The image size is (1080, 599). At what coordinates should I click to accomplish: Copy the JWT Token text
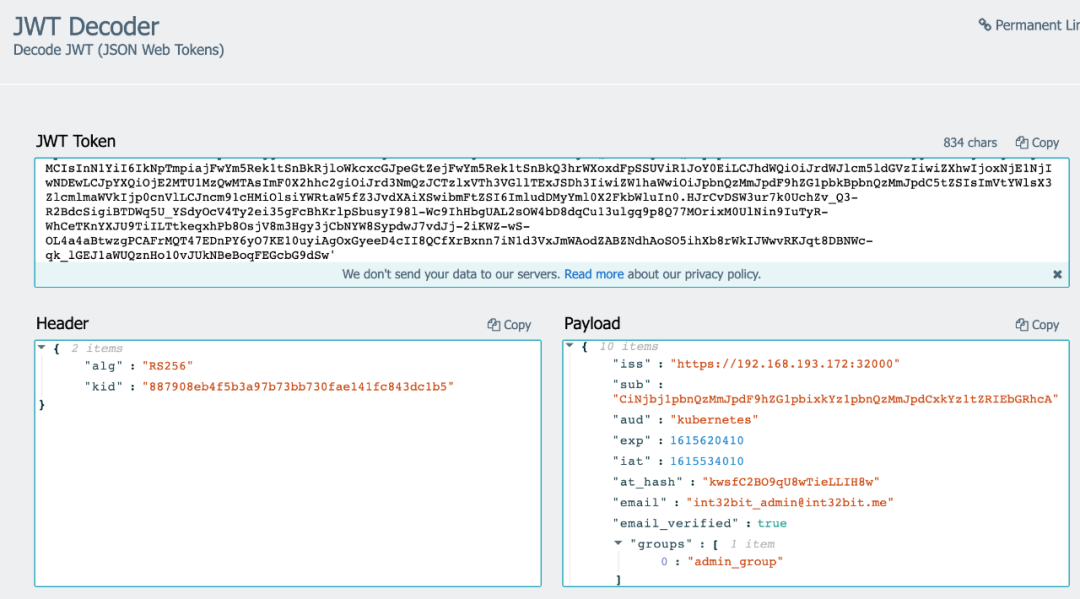[x=1037, y=143]
